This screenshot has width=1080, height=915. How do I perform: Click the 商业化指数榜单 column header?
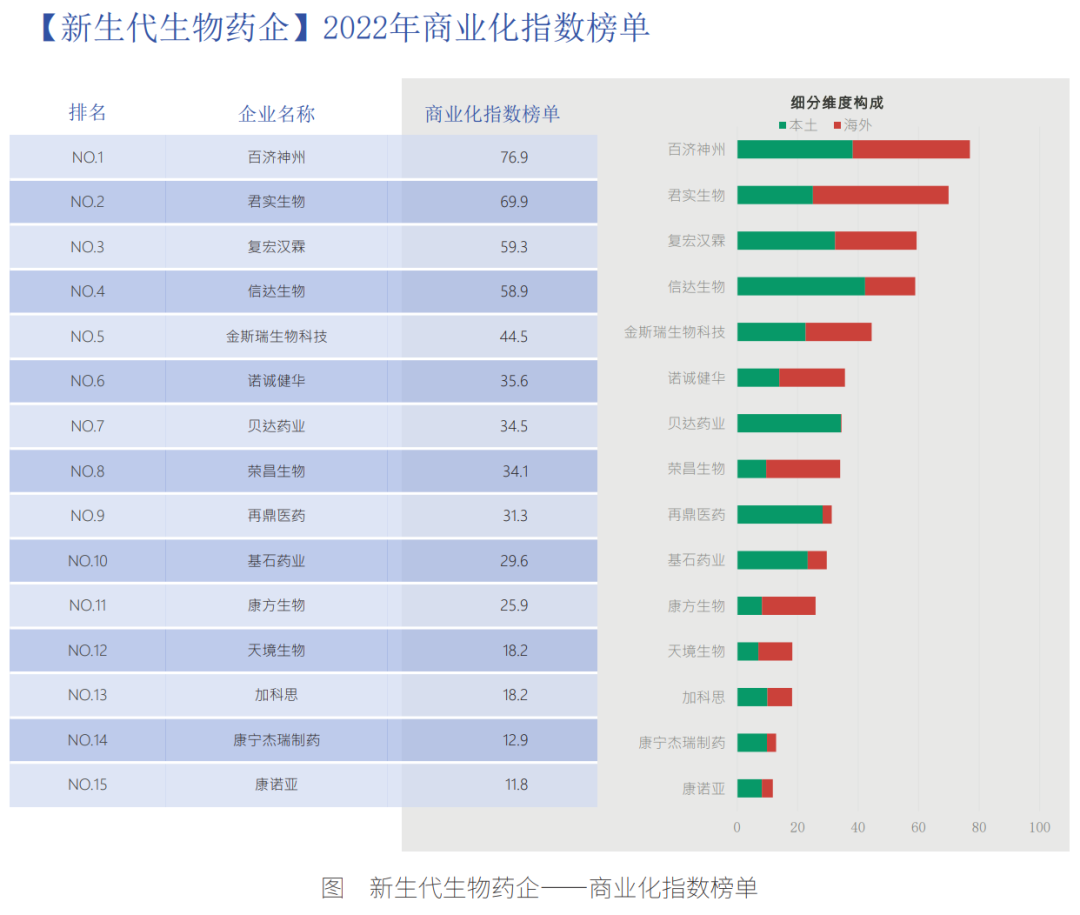point(492,113)
